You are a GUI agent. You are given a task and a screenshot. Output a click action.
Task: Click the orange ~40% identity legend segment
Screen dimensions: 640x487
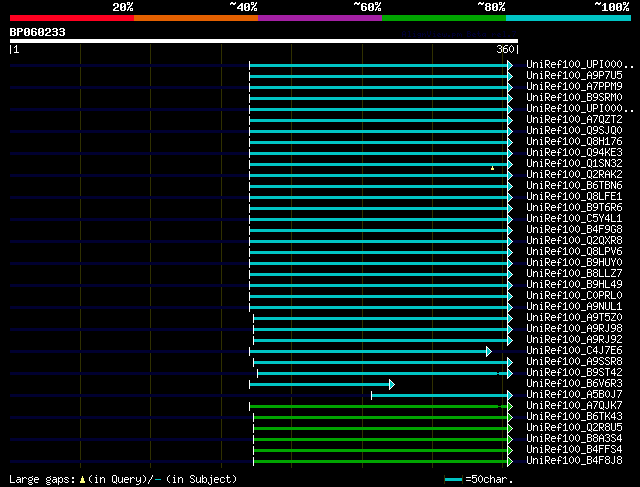(x=196, y=18)
